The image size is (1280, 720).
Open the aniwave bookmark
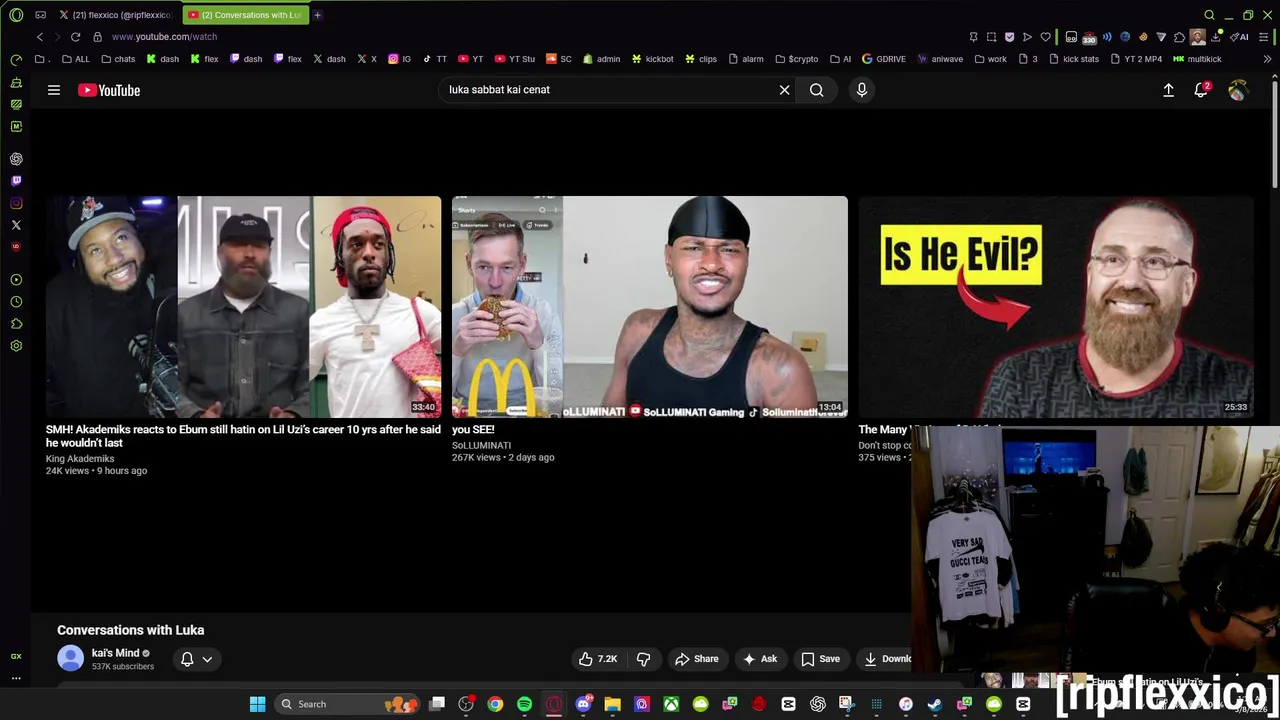tap(940, 59)
